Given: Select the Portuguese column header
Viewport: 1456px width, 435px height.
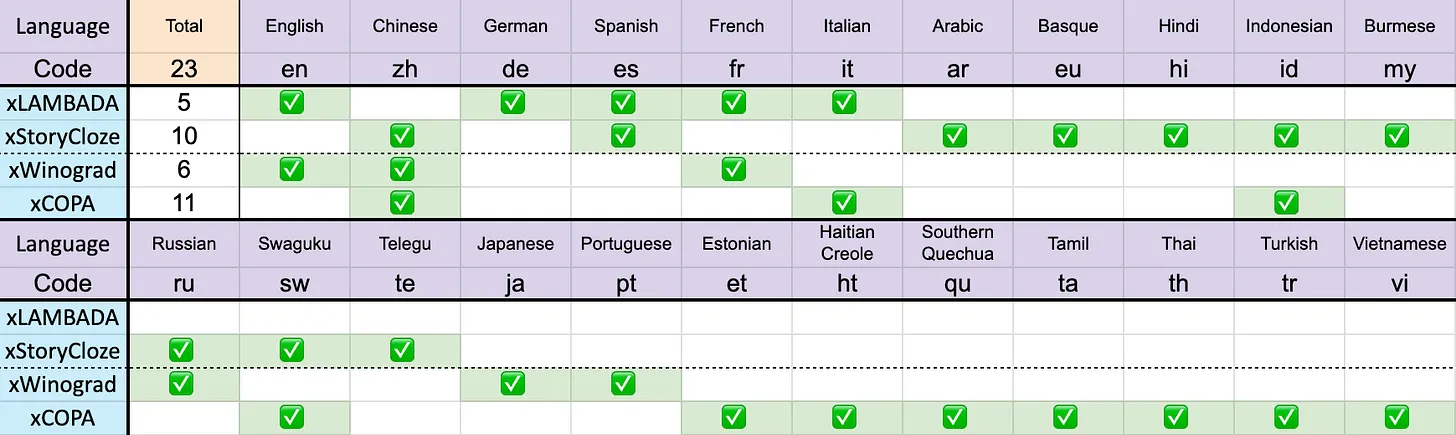Looking at the screenshot, I should [626, 243].
